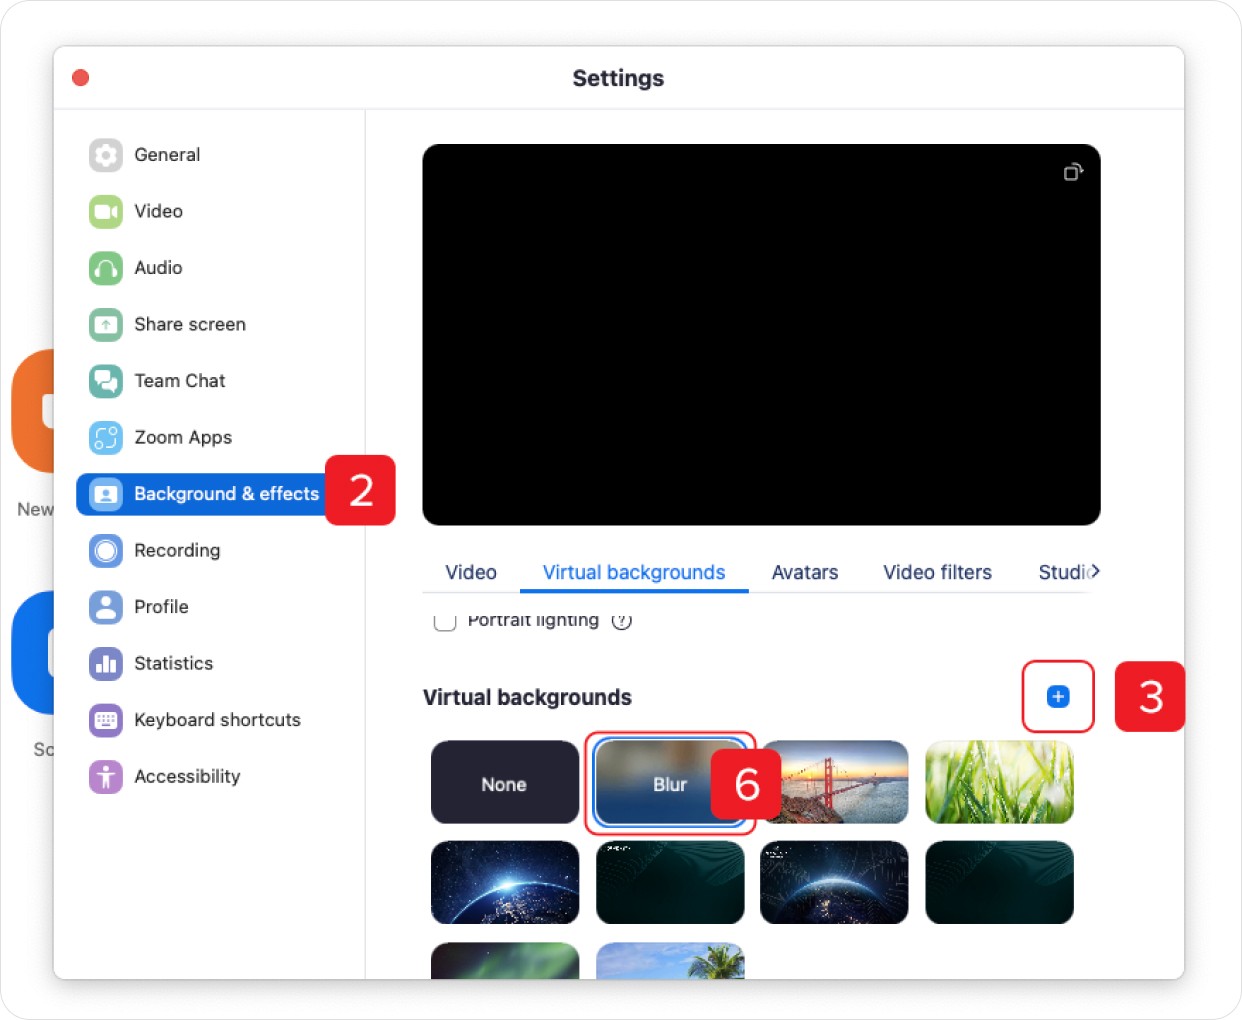Select the starry Earth from space background
1242x1020 pixels.
(x=505, y=882)
